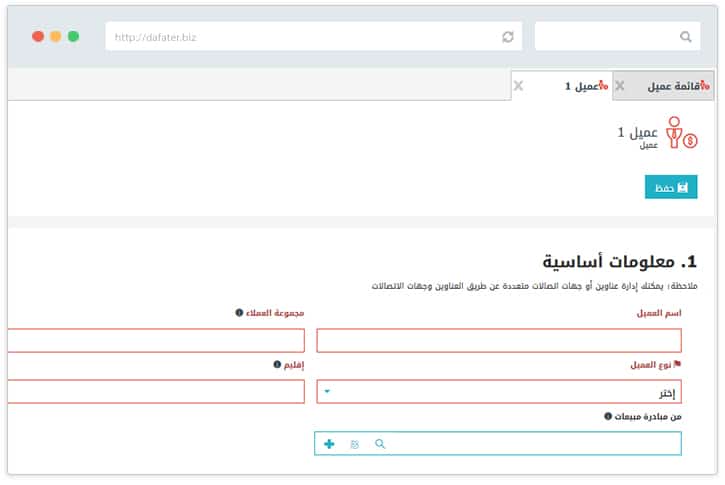Click the dafater.biz address bar
Screen dimensions: 725x485
pos(300,37)
